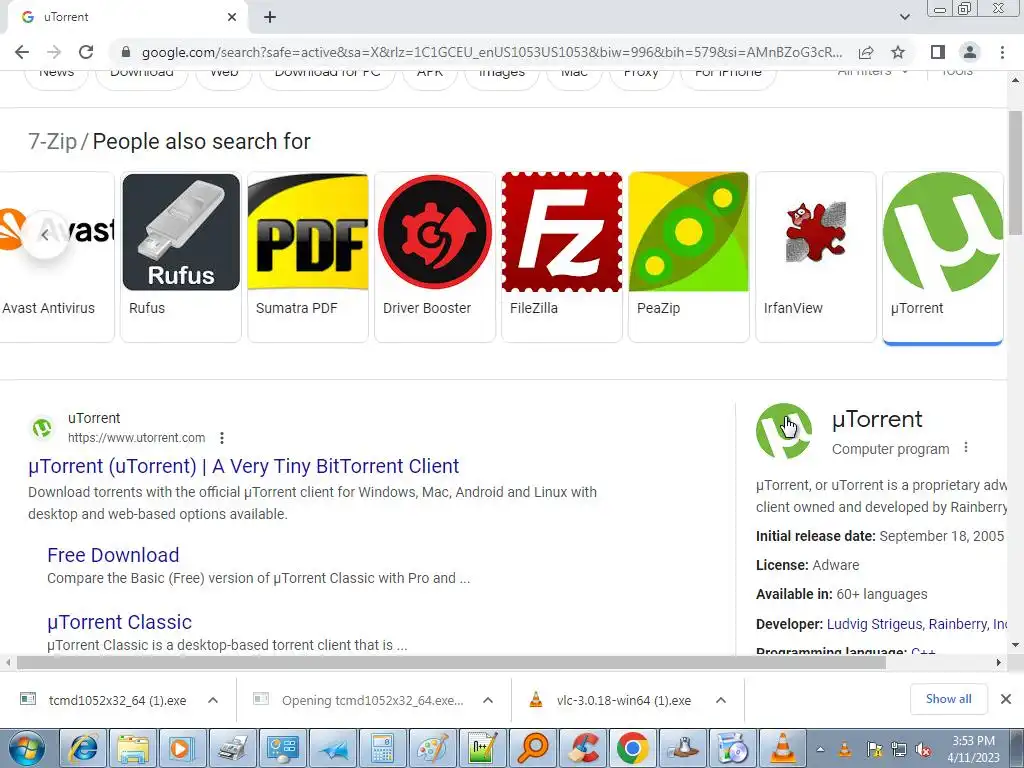
Task: Slide the carousel to the previous items
Action: pyautogui.click(x=45, y=234)
